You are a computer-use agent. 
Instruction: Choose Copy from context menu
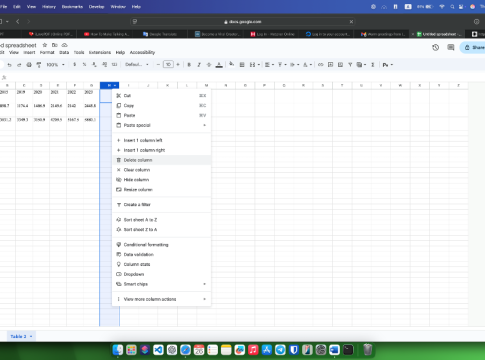[161, 105]
